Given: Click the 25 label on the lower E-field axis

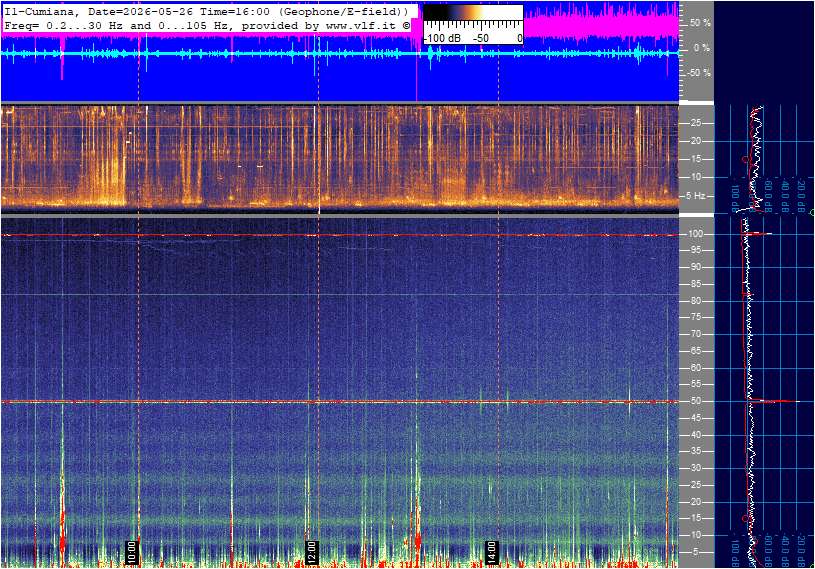Looking at the screenshot, I should [695, 485].
